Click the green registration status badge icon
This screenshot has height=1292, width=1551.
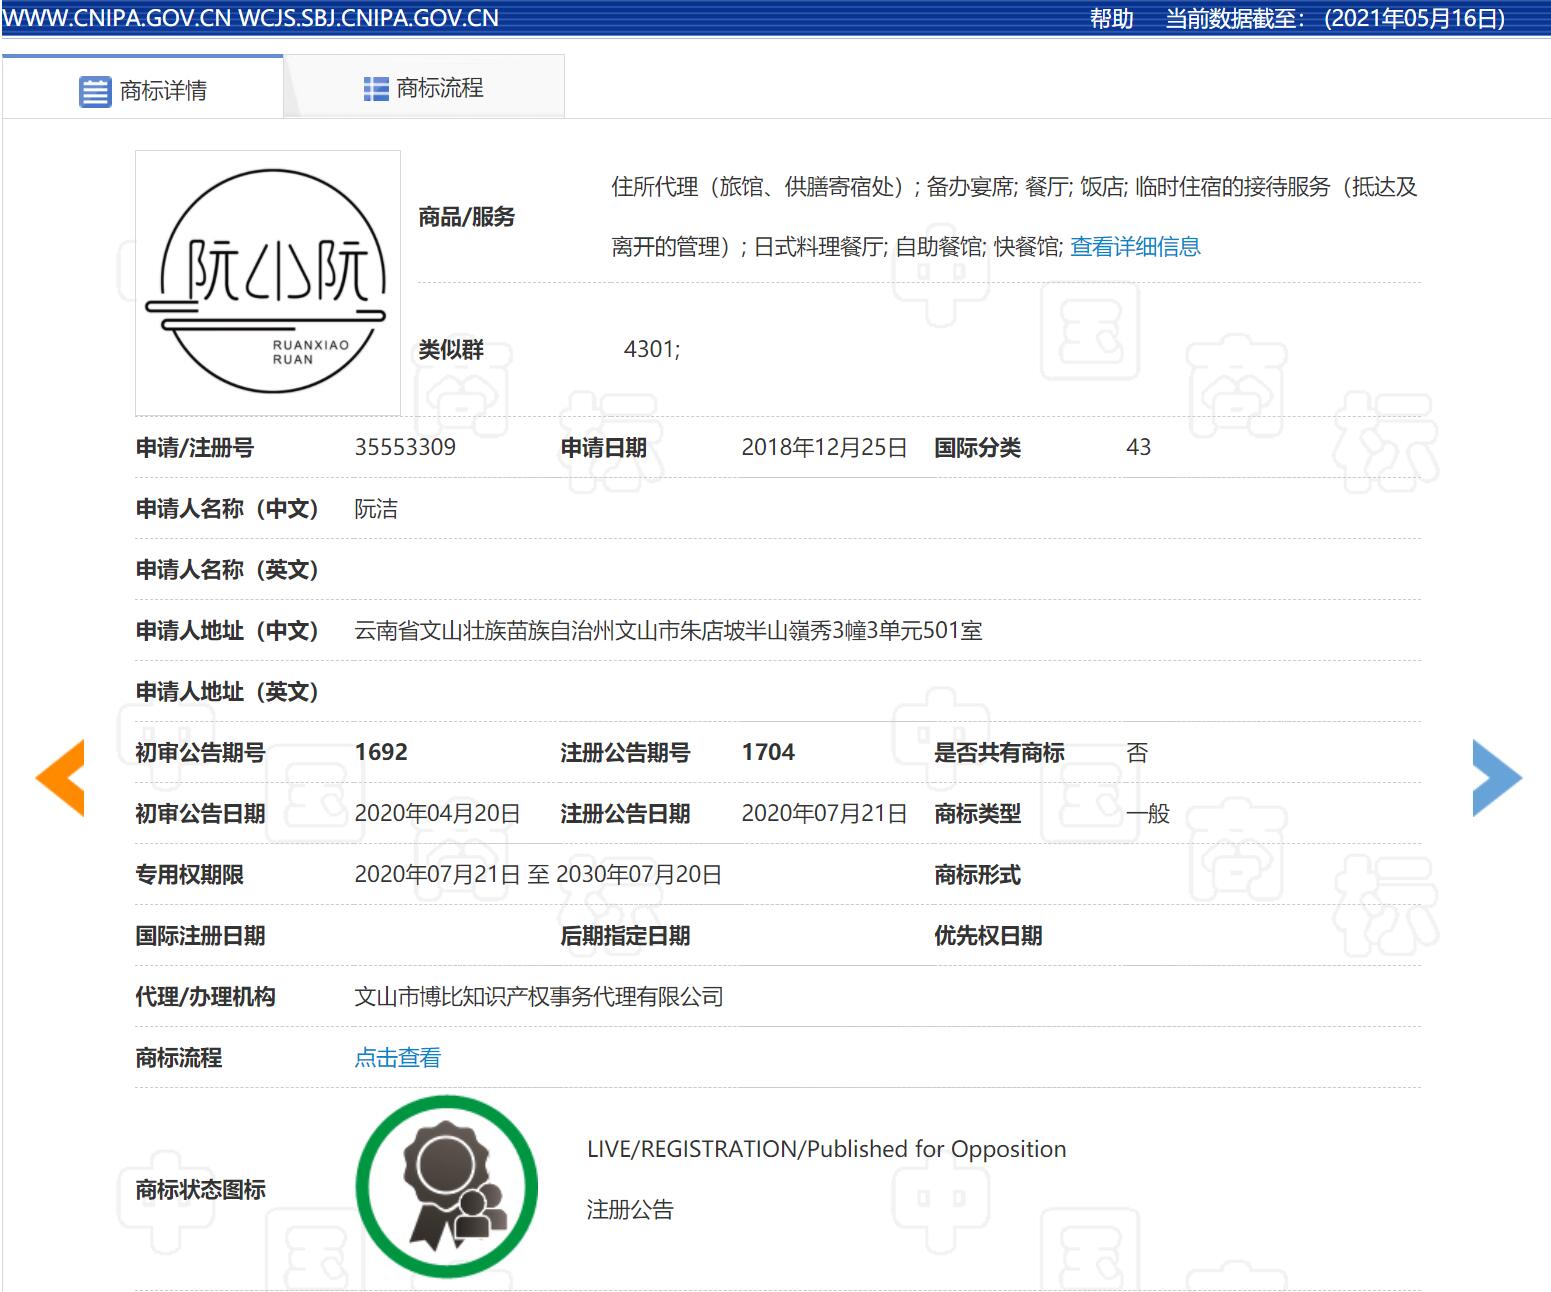pos(447,1187)
